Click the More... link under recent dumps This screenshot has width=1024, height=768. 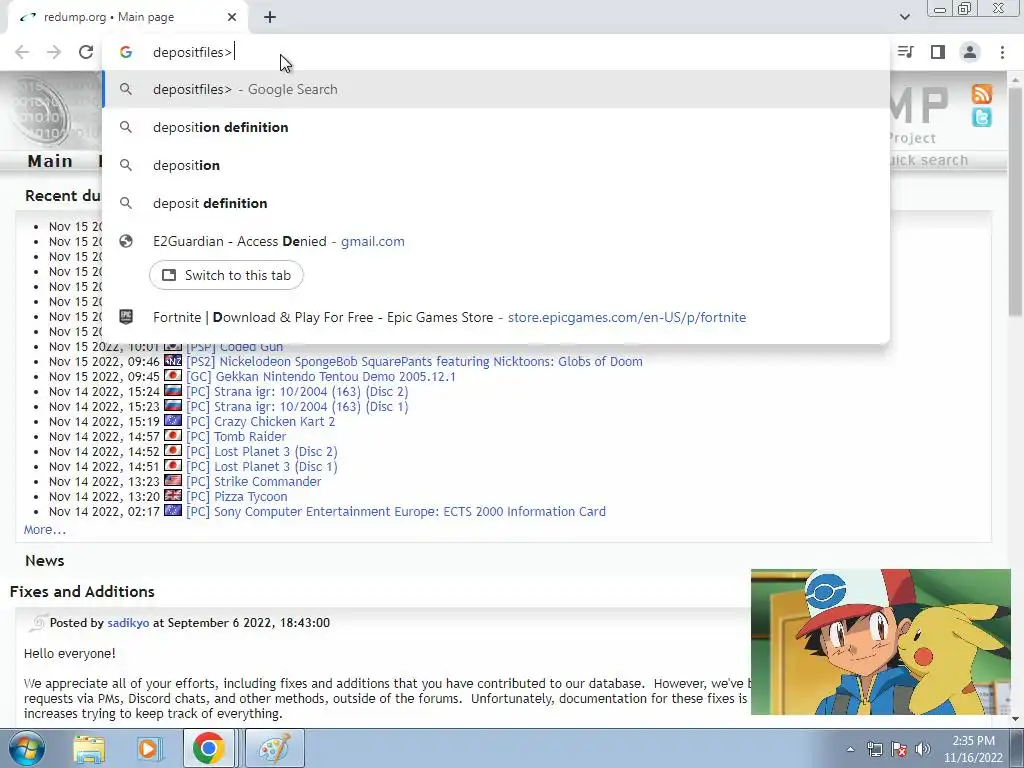[44, 530]
